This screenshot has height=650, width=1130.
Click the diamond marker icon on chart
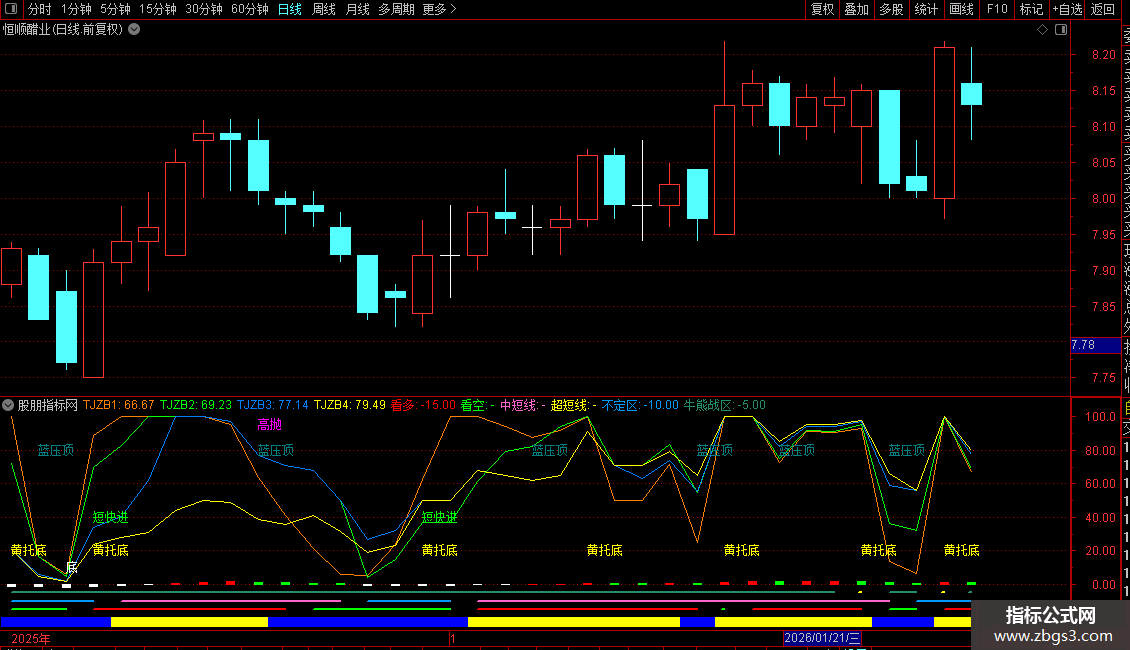click(x=1042, y=30)
